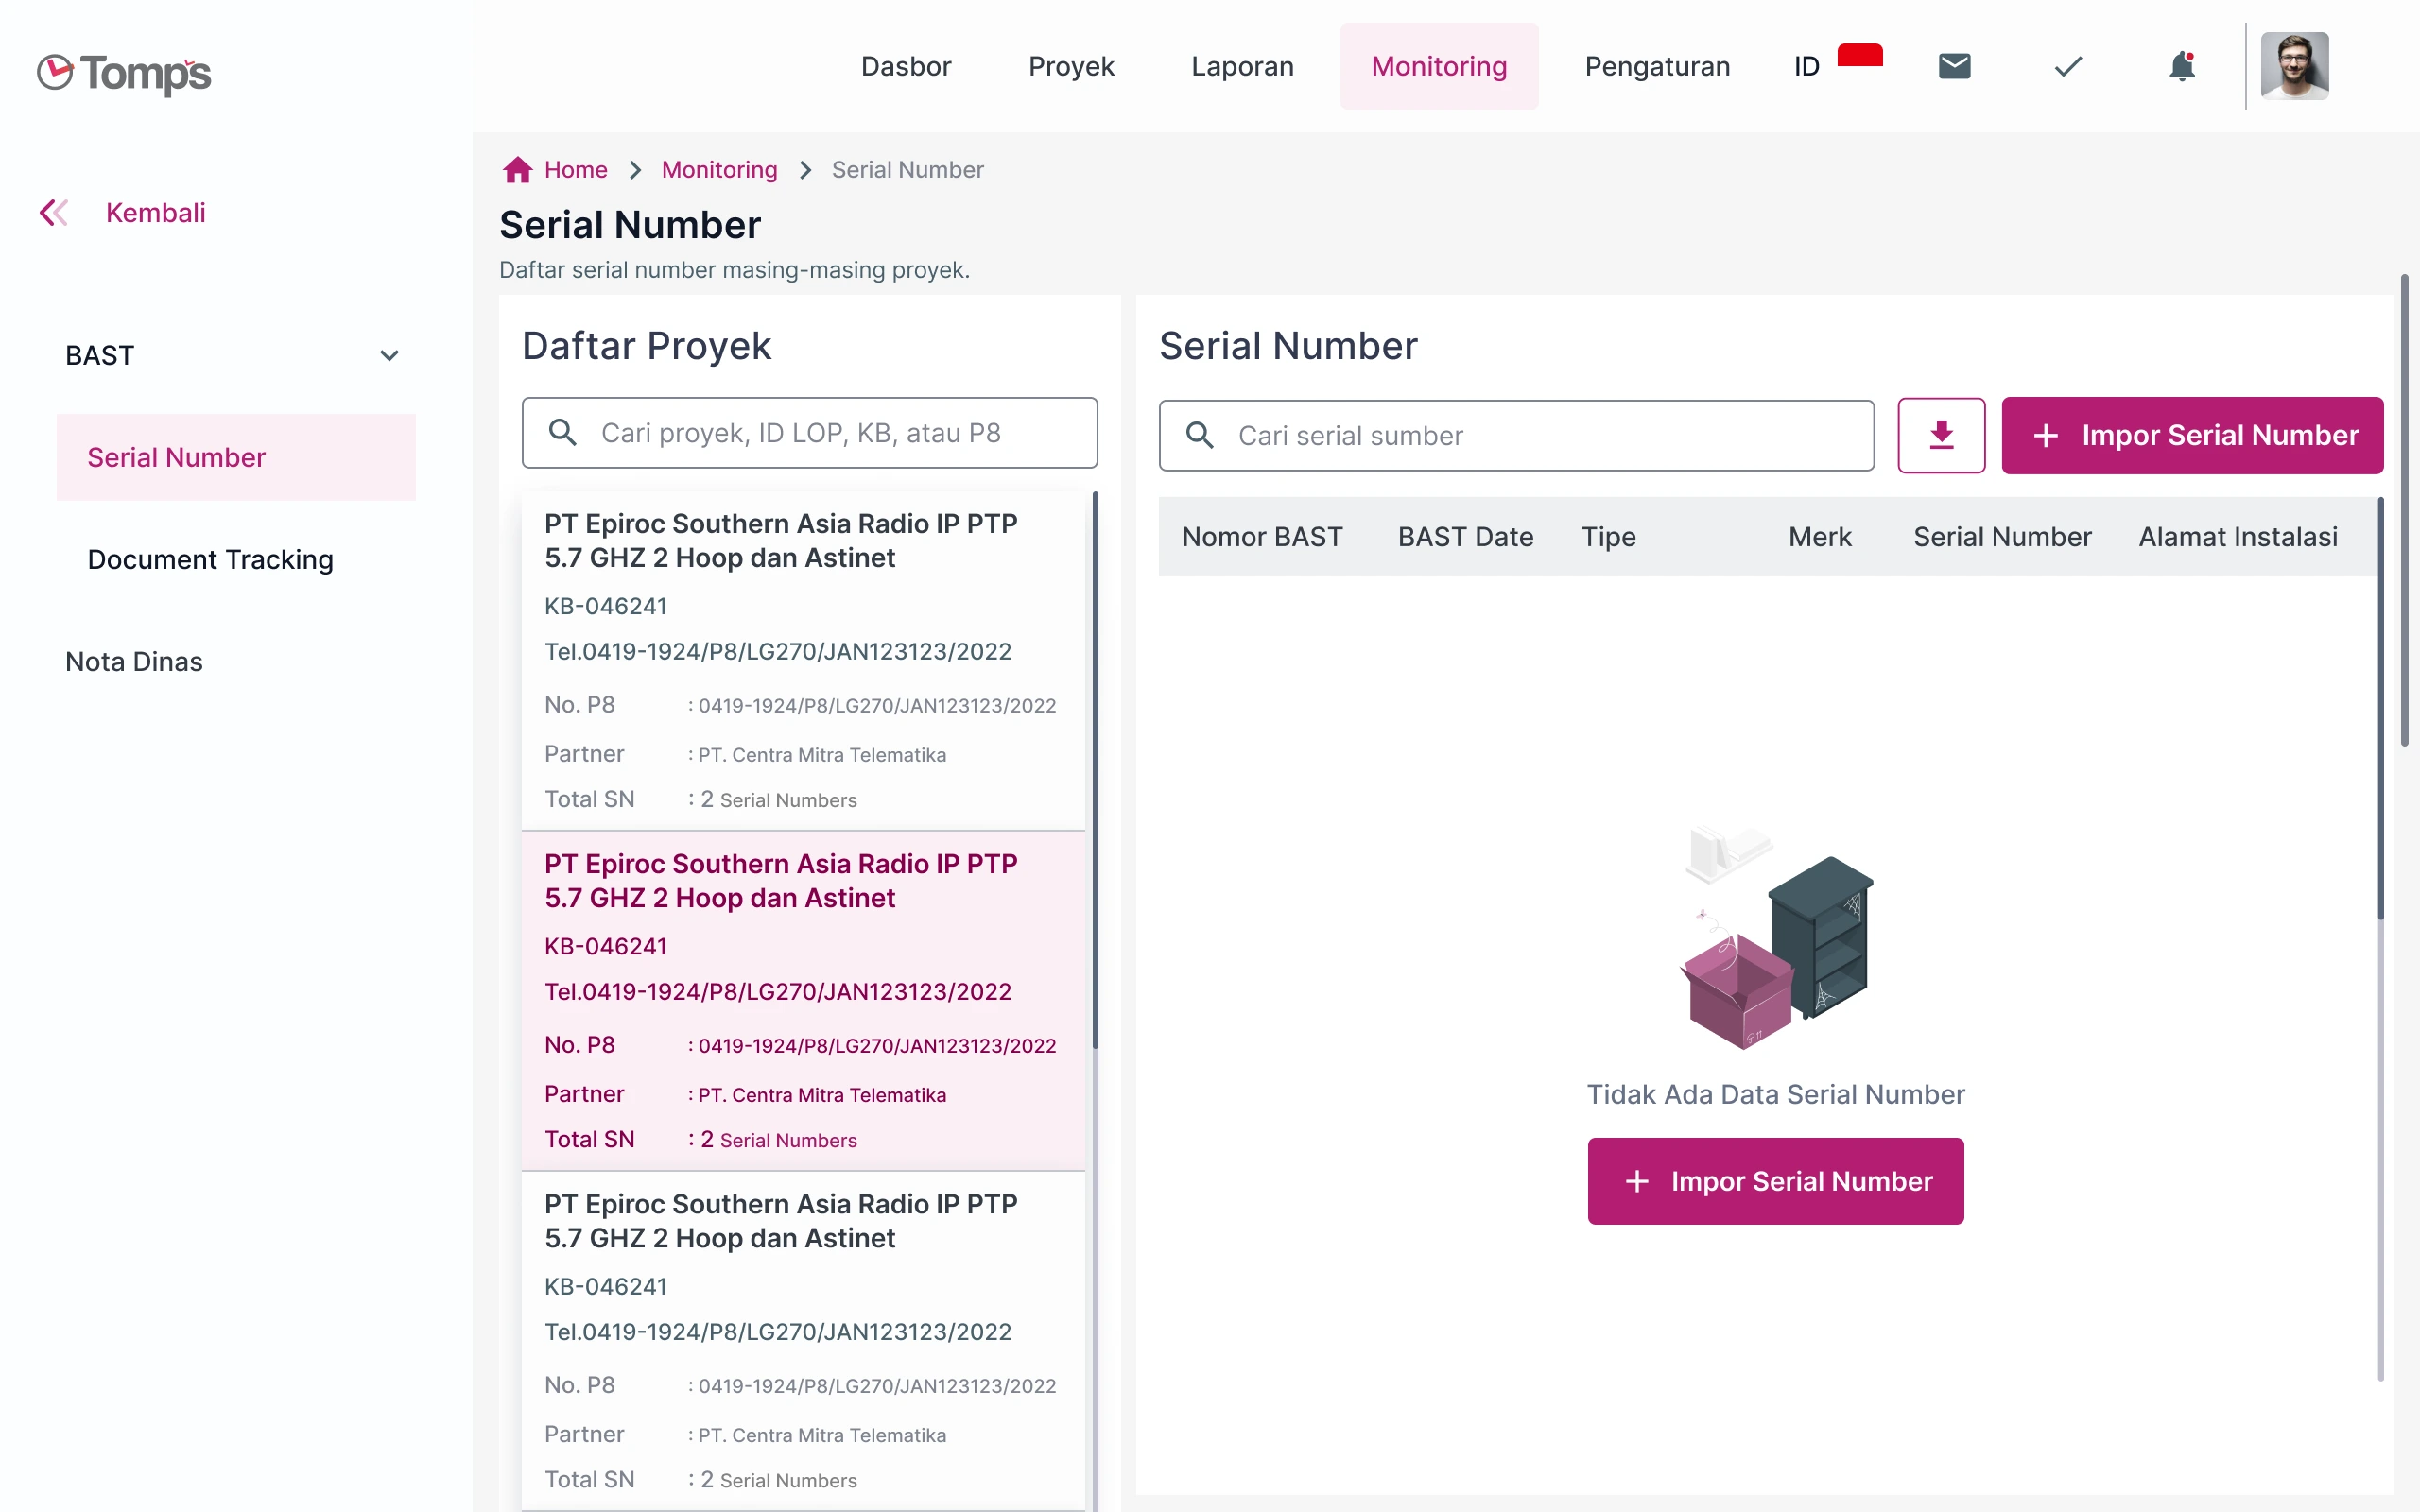Viewport: 2420px width, 1512px height.
Task: Open notifications bell icon
Action: click(2181, 66)
